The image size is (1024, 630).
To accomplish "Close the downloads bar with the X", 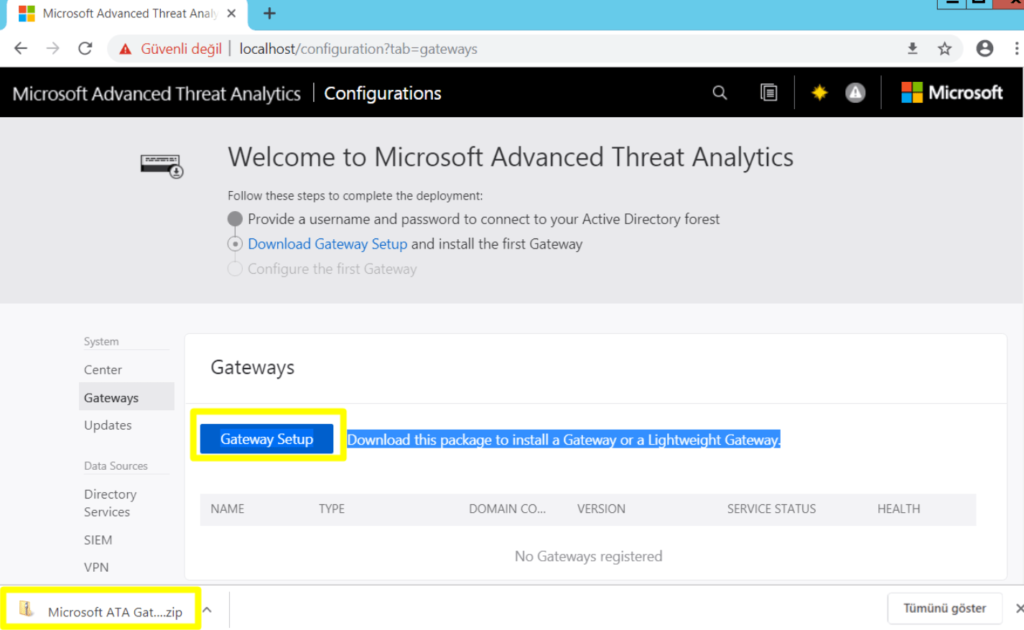I will [1019, 608].
